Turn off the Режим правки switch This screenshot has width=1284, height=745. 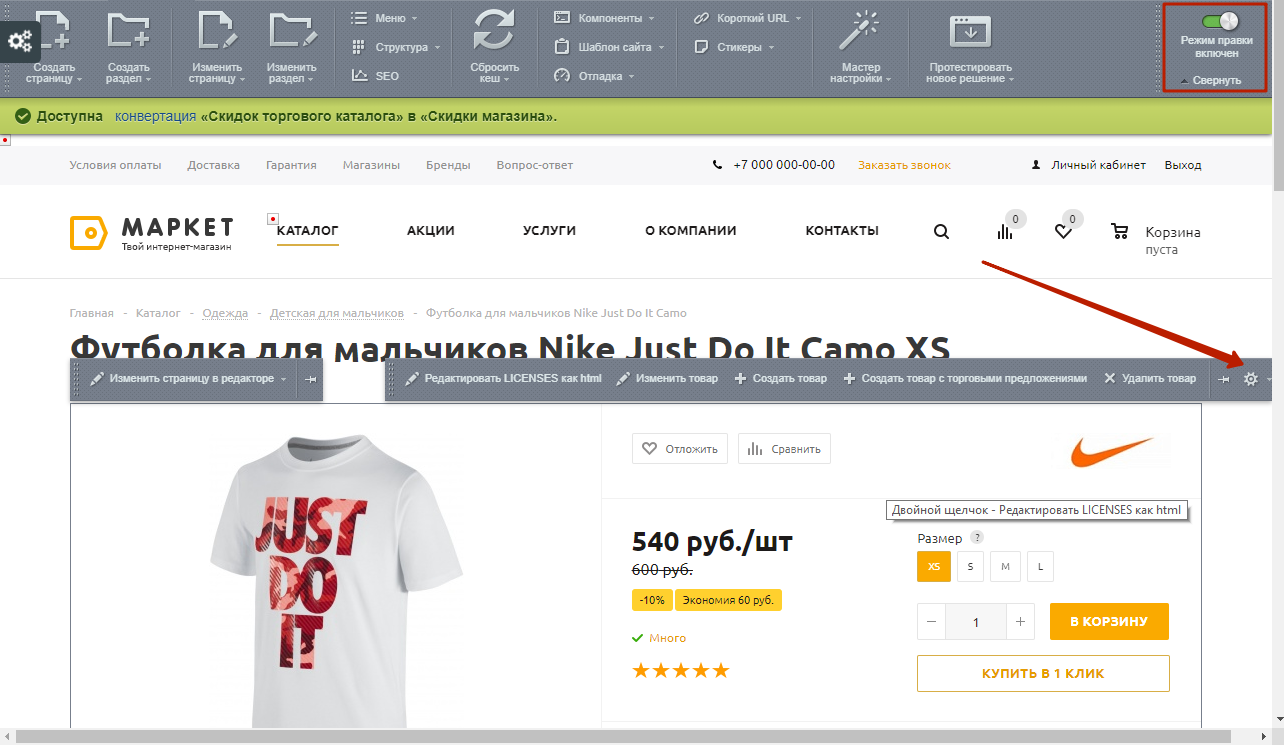click(x=1219, y=20)
